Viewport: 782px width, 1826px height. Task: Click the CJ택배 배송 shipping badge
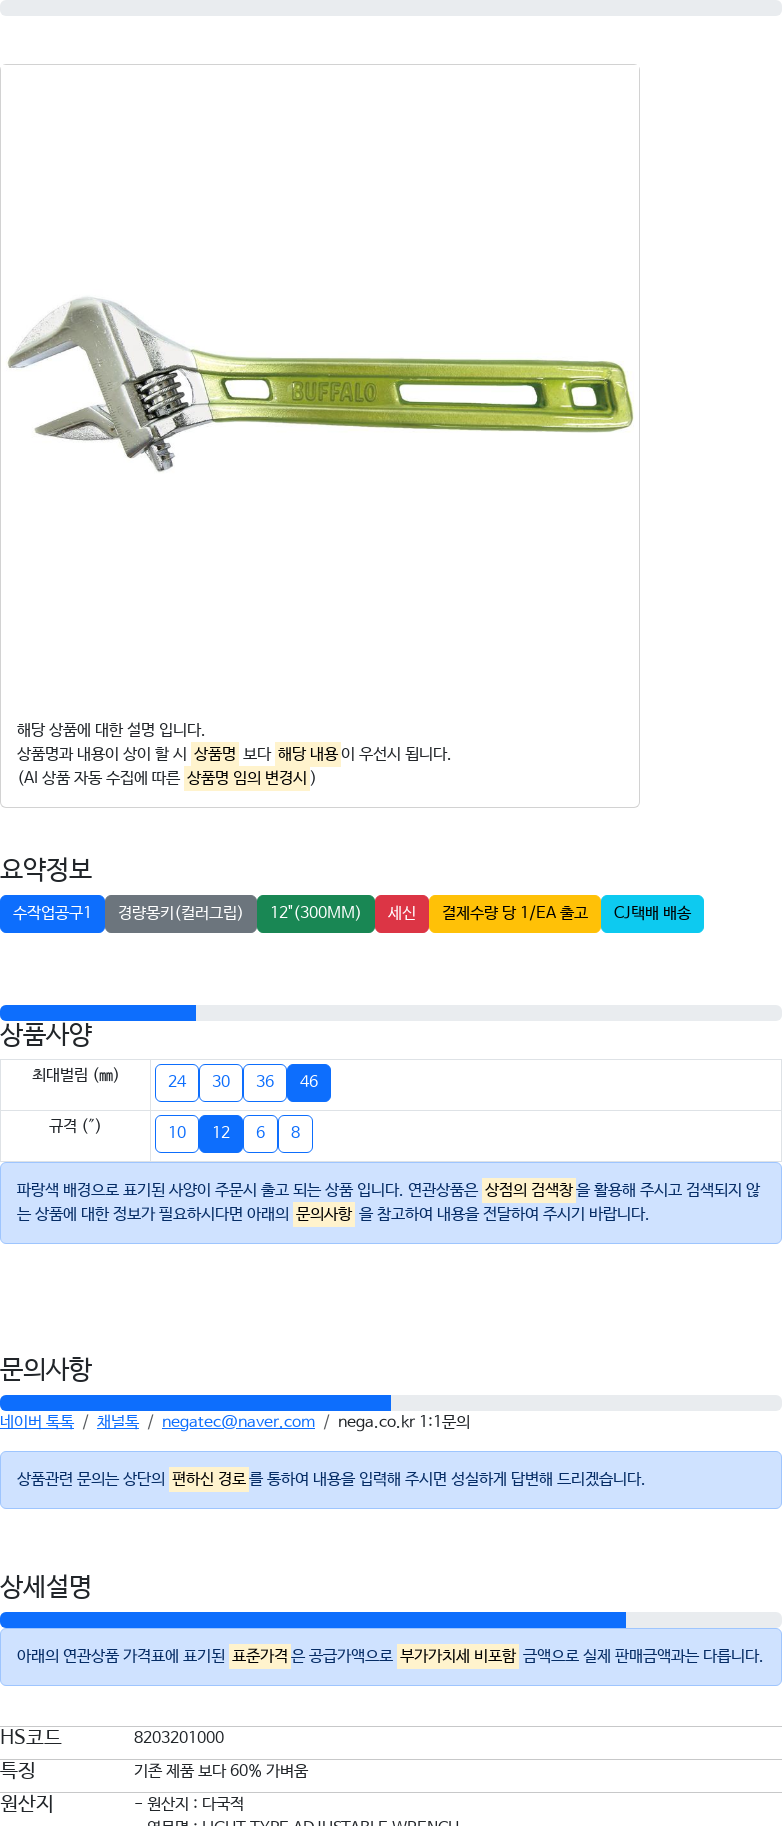coord(652,914)
